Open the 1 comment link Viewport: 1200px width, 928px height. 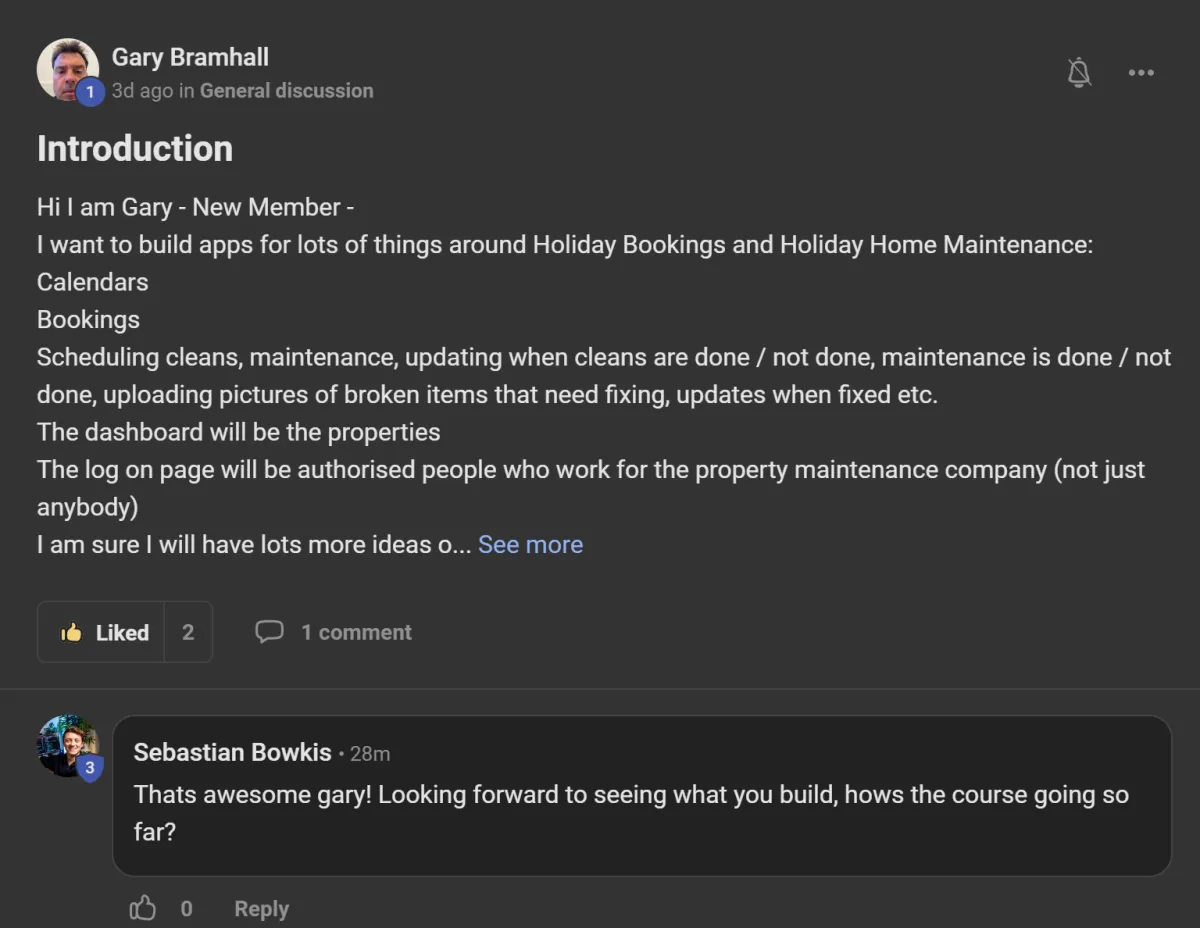tap(356, 632)
